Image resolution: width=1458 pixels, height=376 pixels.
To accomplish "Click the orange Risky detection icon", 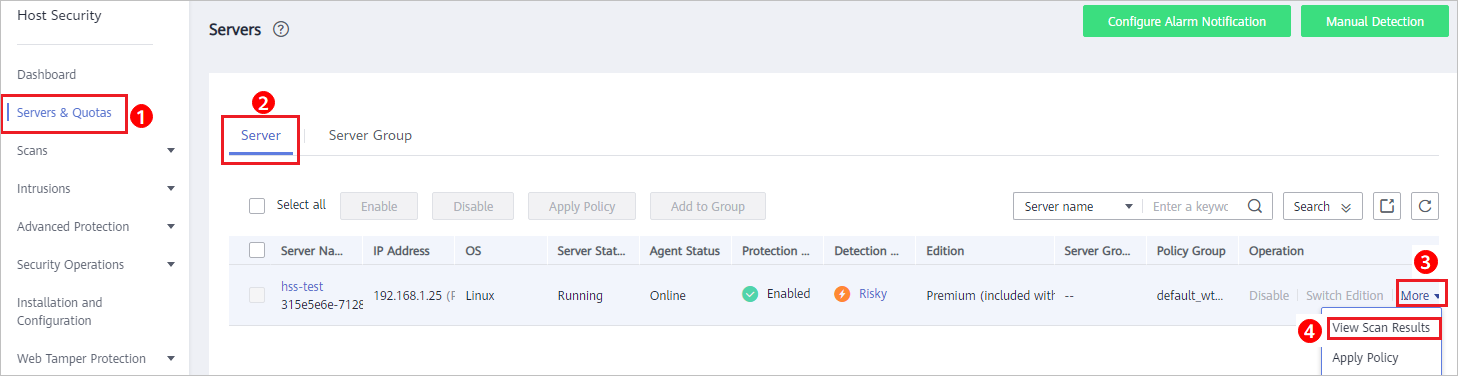I will click(842, 294).
